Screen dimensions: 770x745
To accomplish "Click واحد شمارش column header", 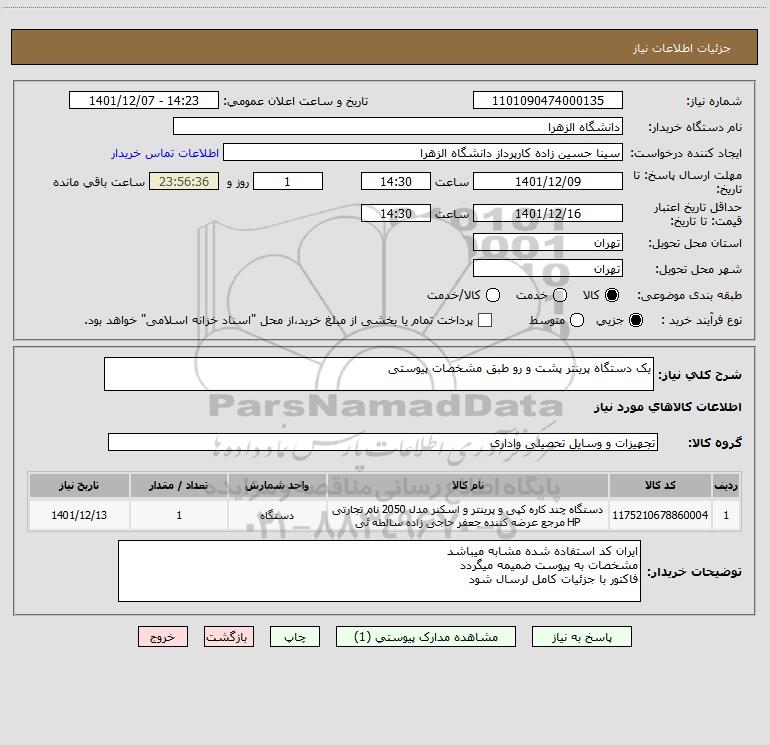I will pos(277,485).
